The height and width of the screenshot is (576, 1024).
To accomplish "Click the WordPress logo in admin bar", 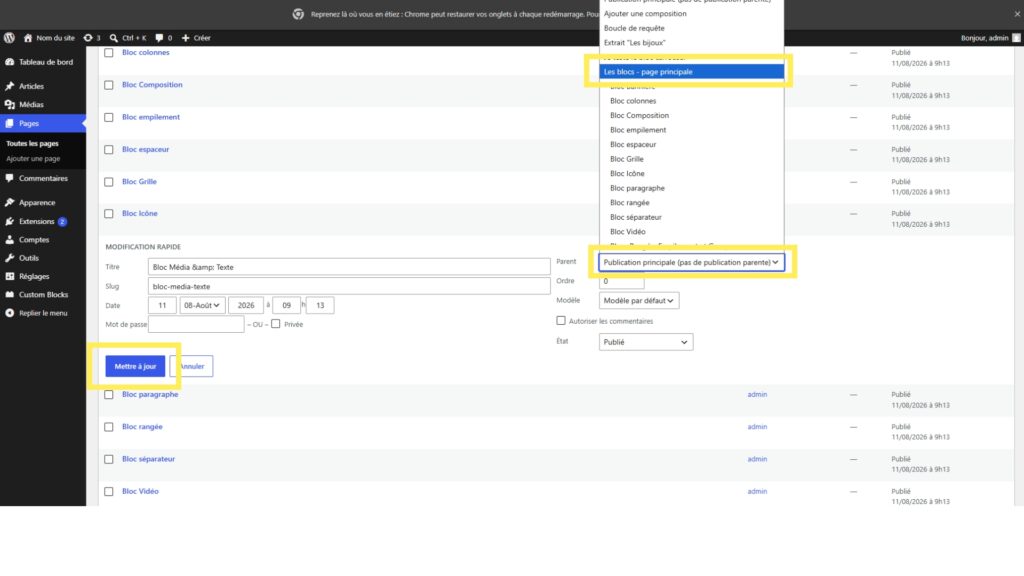I will (x=9, y=38).
